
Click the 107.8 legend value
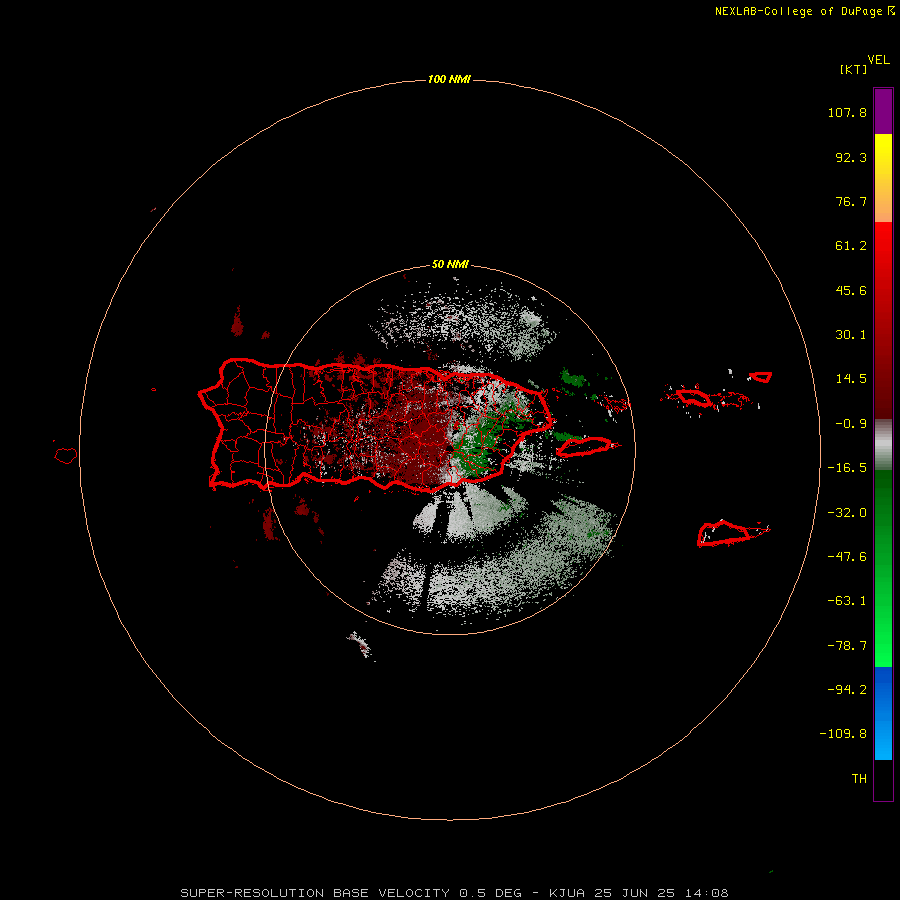(847, 112)
